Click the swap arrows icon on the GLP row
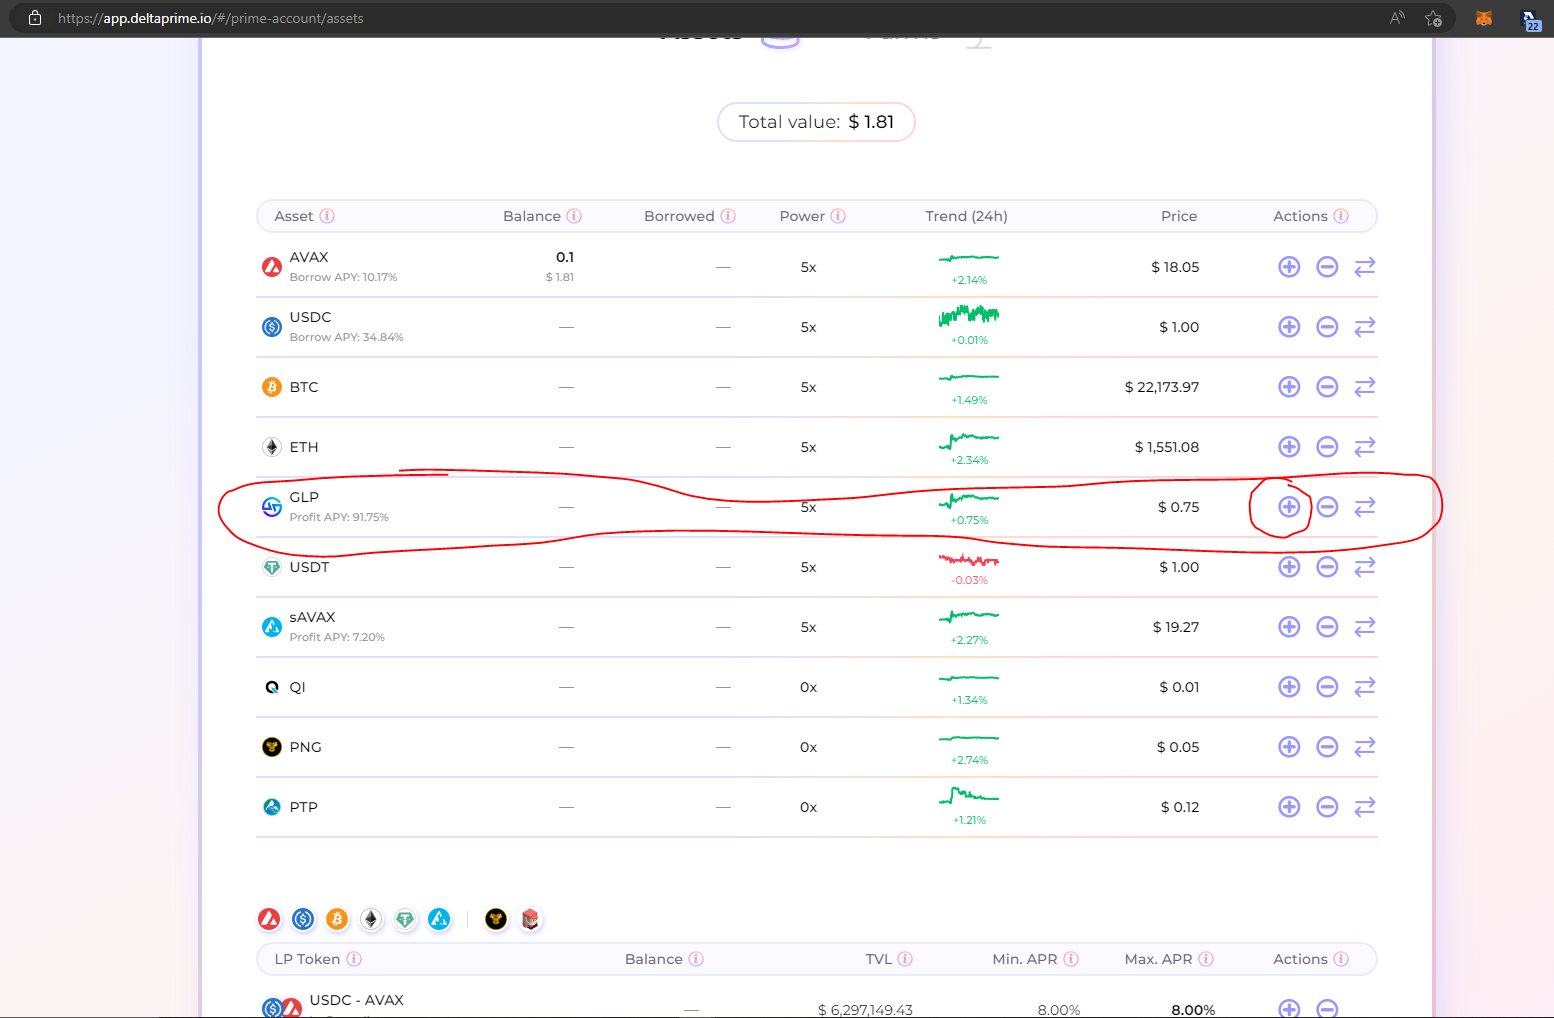 1365,507
